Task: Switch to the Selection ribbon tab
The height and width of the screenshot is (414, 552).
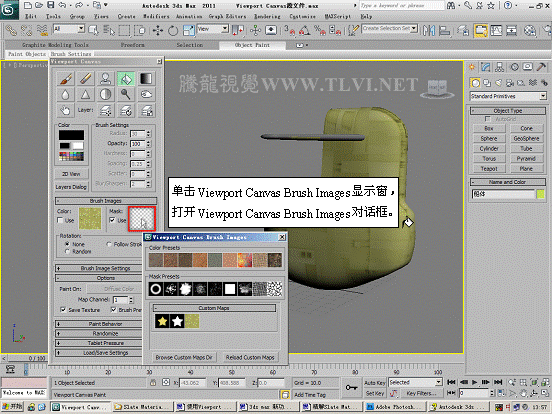Action: pos(189,45)
